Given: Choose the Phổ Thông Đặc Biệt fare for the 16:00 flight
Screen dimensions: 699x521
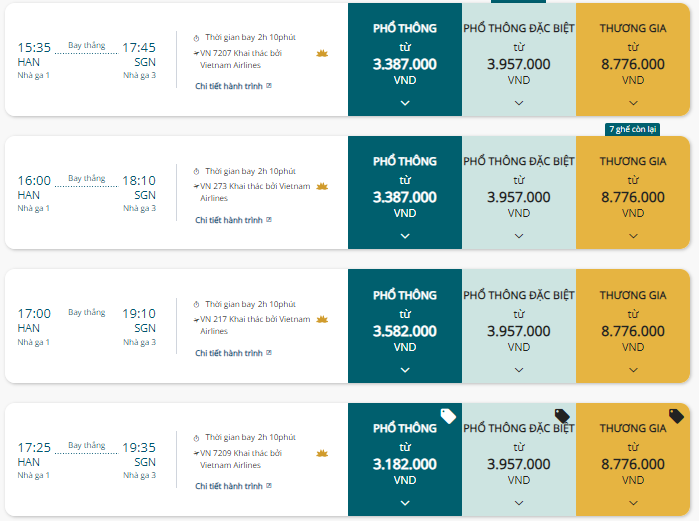Looking at the screenshot, I should point(519,193).
